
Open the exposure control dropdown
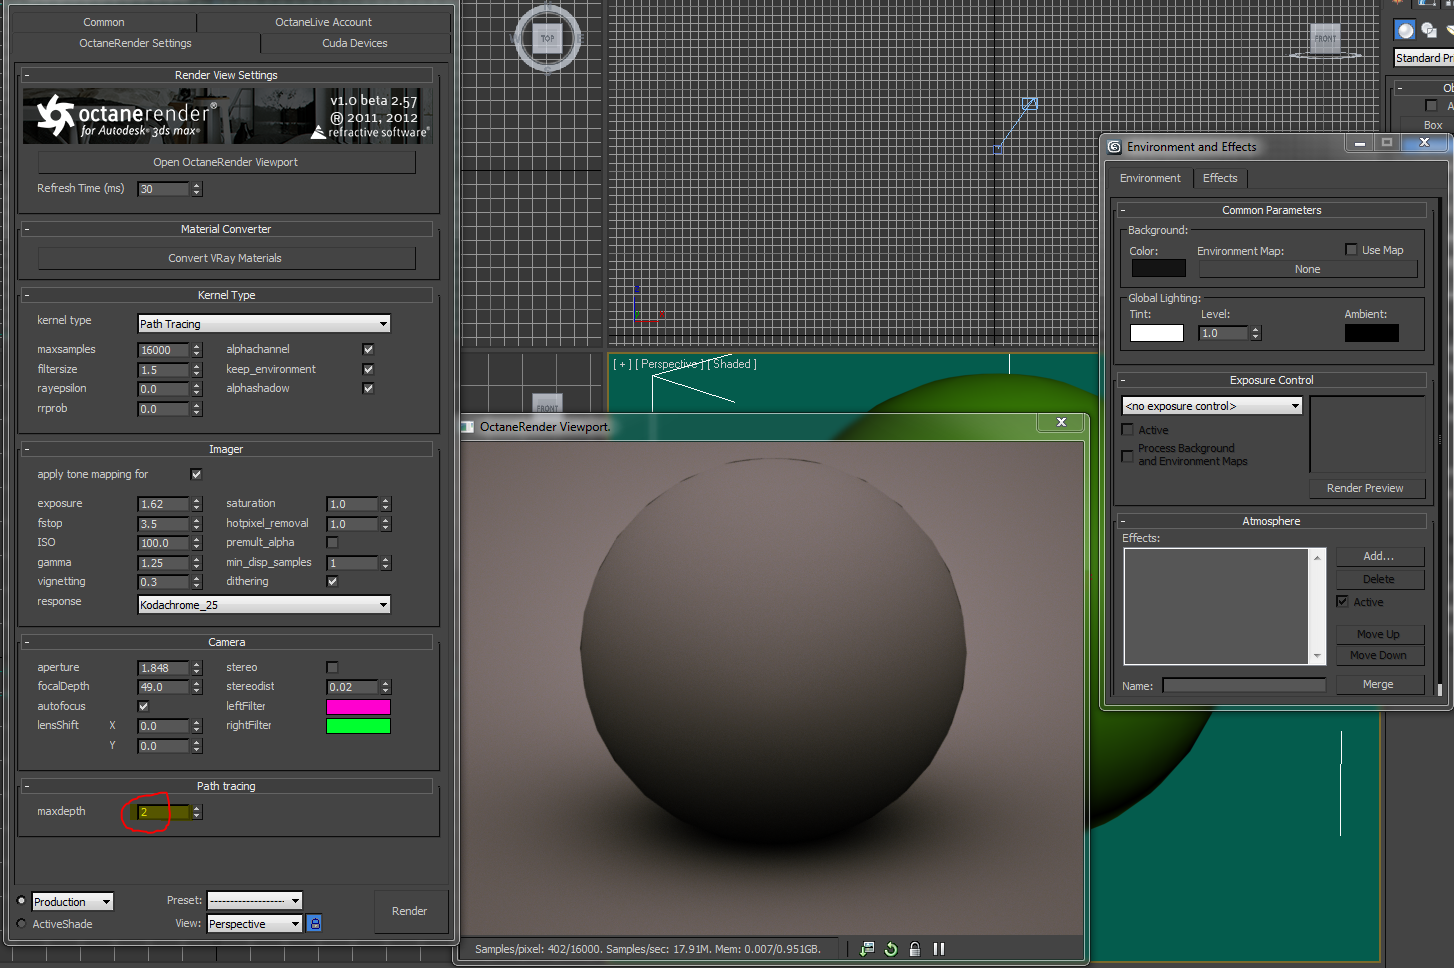(1212, 406)
